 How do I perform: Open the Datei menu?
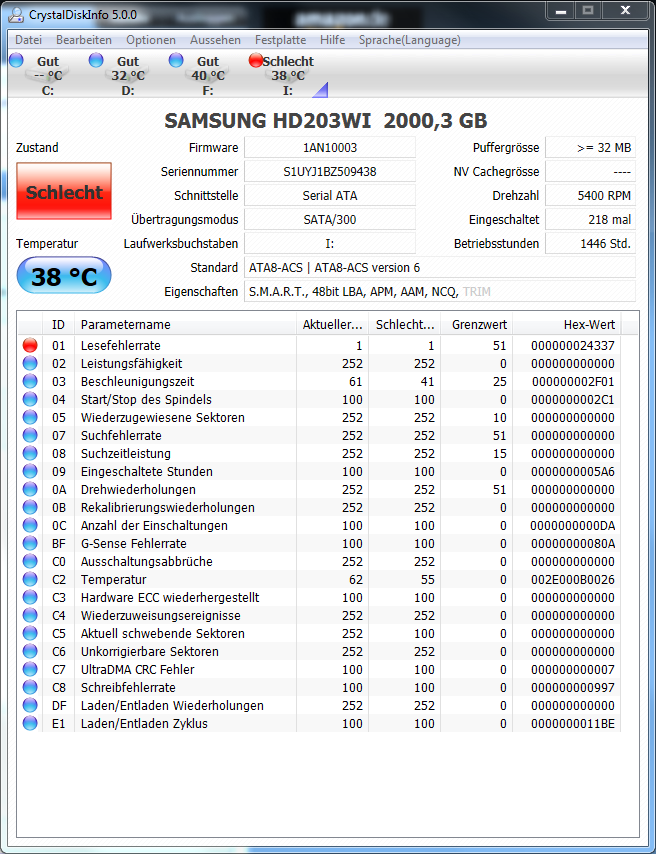(28, 40)
